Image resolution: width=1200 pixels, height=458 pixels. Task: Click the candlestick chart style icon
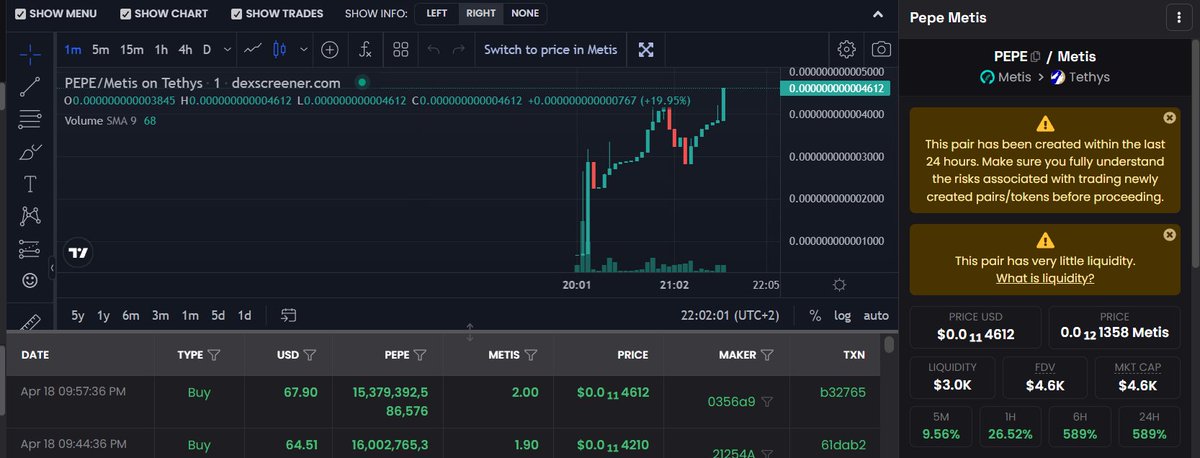[280, 49]
